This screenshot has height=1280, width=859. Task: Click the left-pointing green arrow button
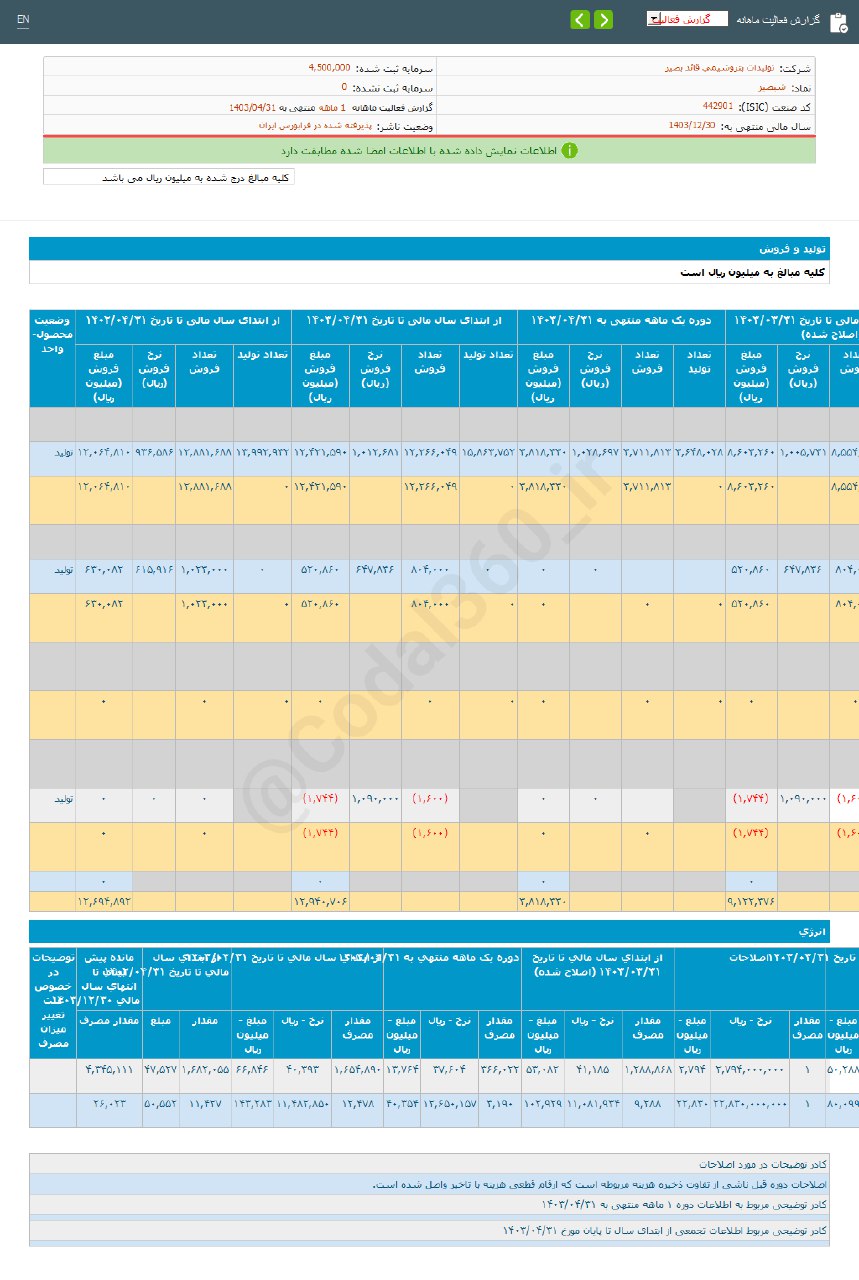tap(580, 20)
